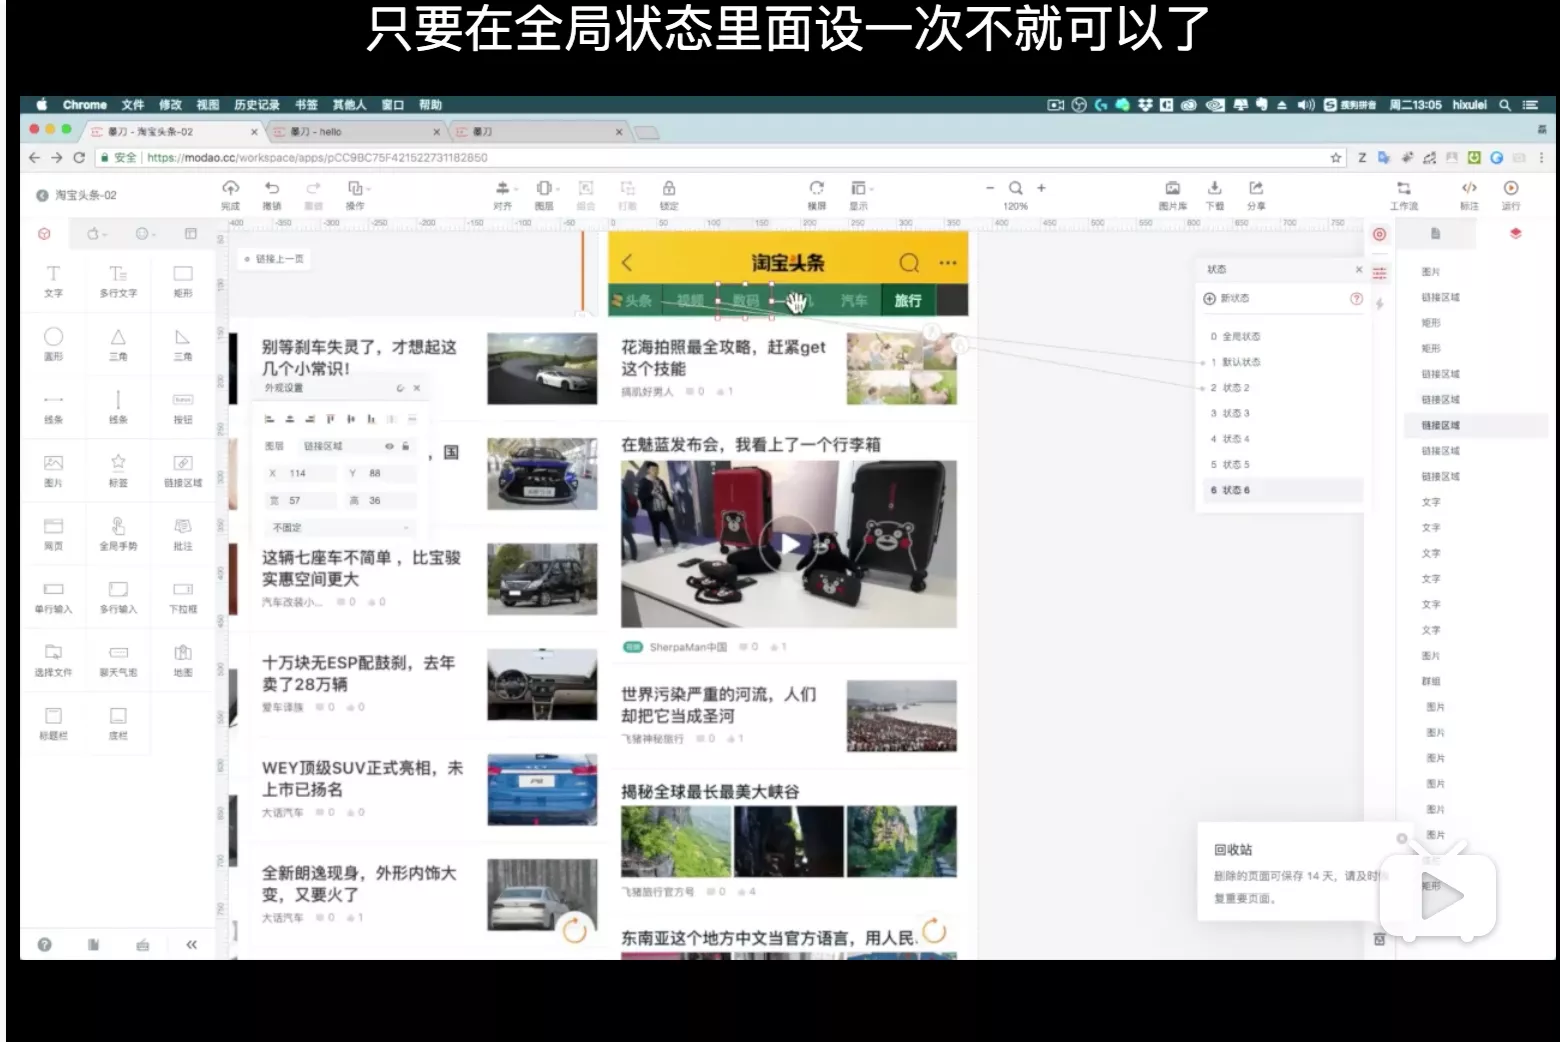Bookmark page with the star icon

point(1336,158)
